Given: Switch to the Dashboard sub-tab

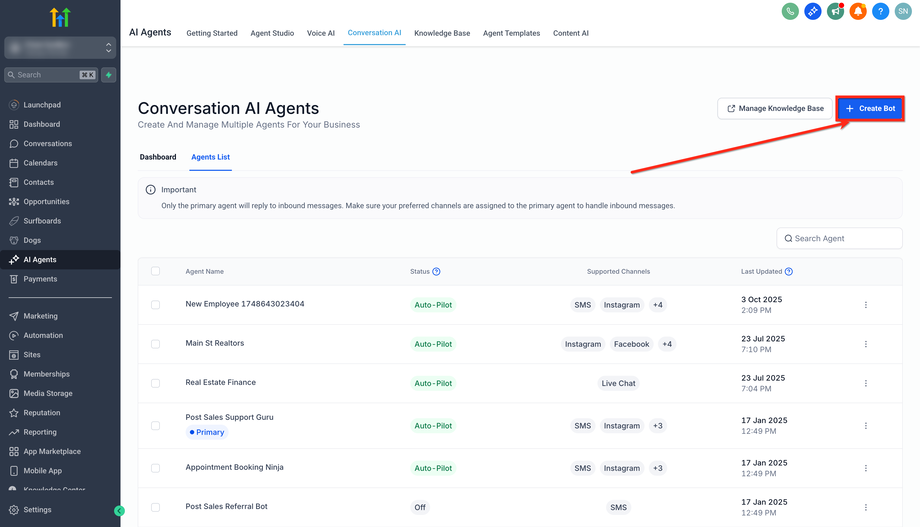Looking at the screenshot, I should pos(158,157).
